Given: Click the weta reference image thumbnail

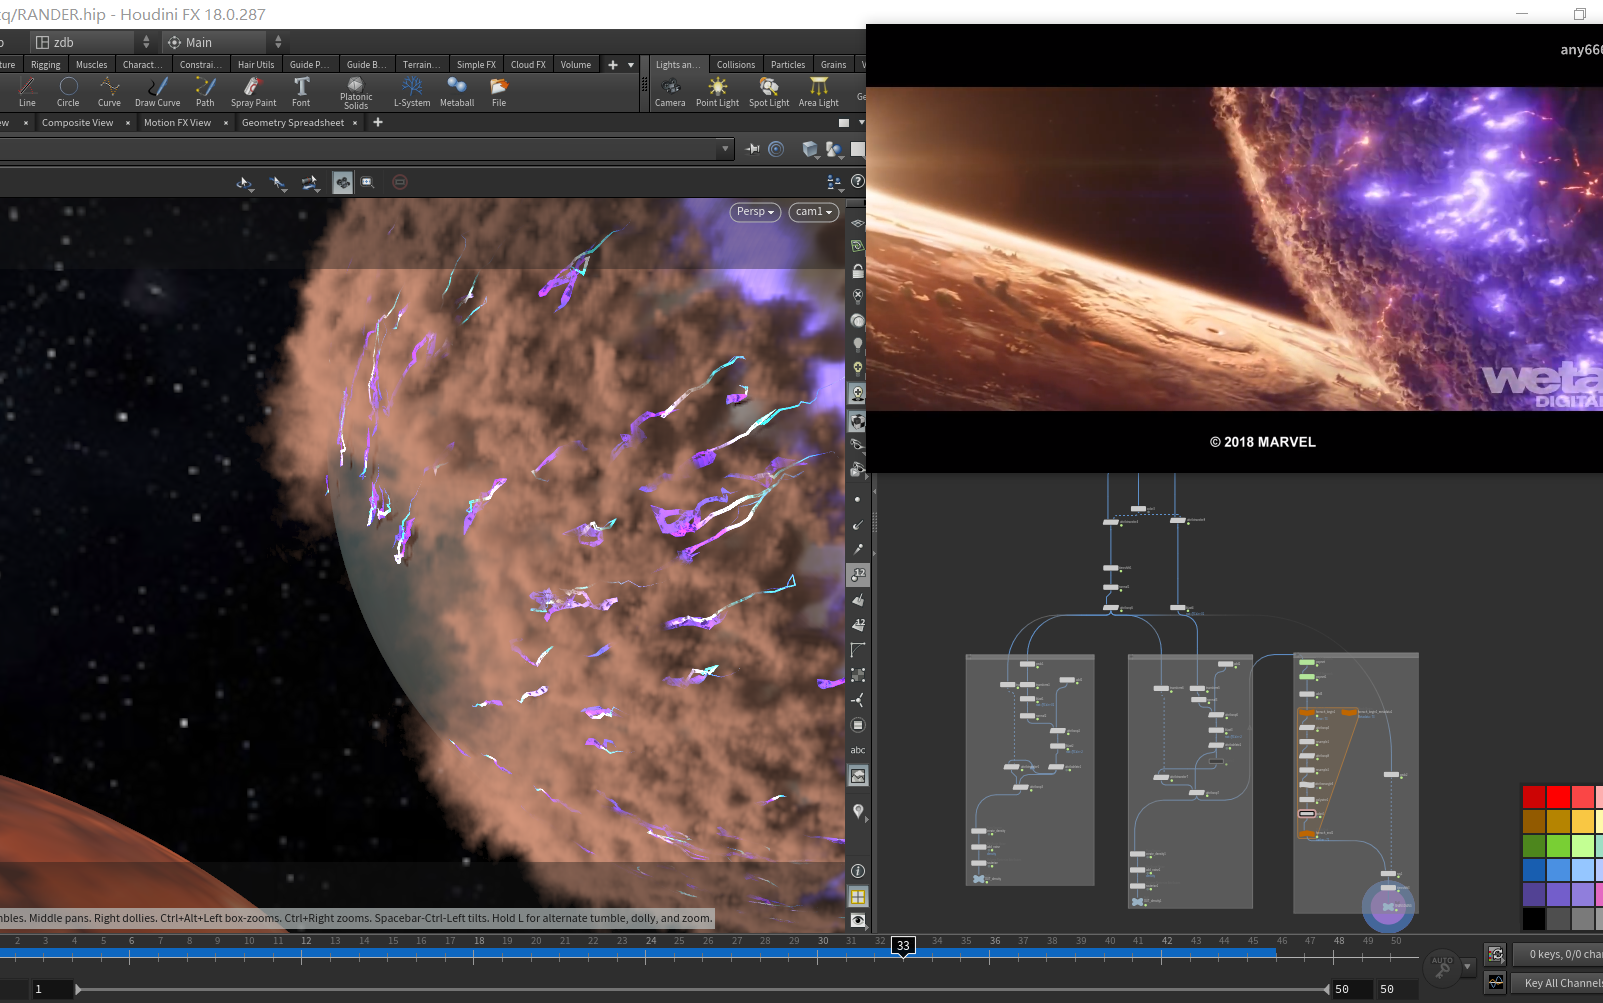Looking at the screenshot, I should pos(1234,249).
